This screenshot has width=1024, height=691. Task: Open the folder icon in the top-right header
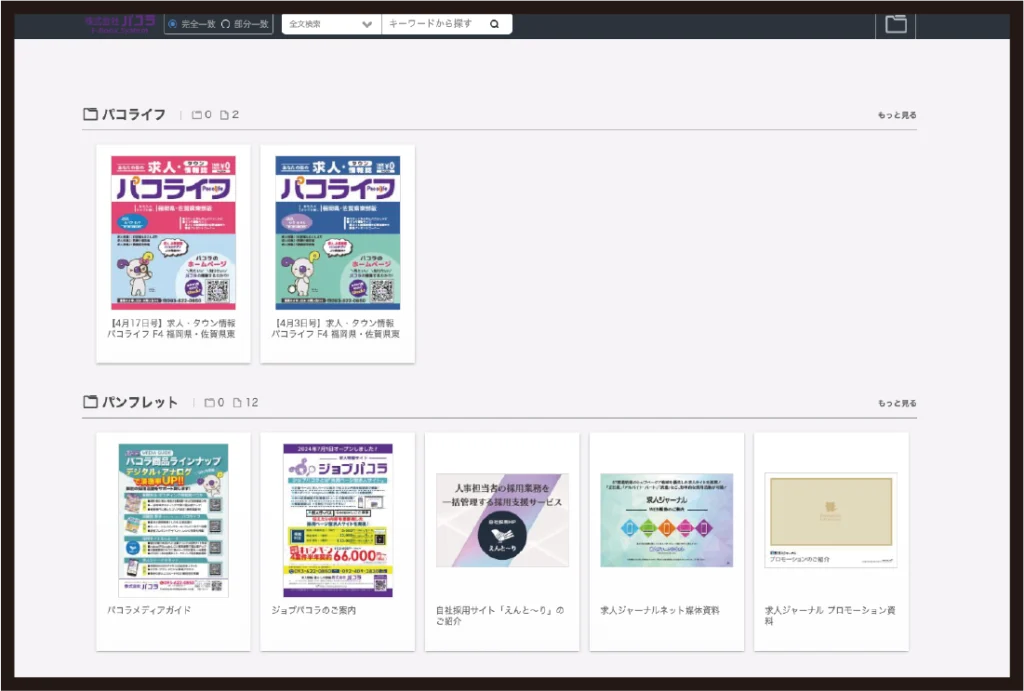895,24
